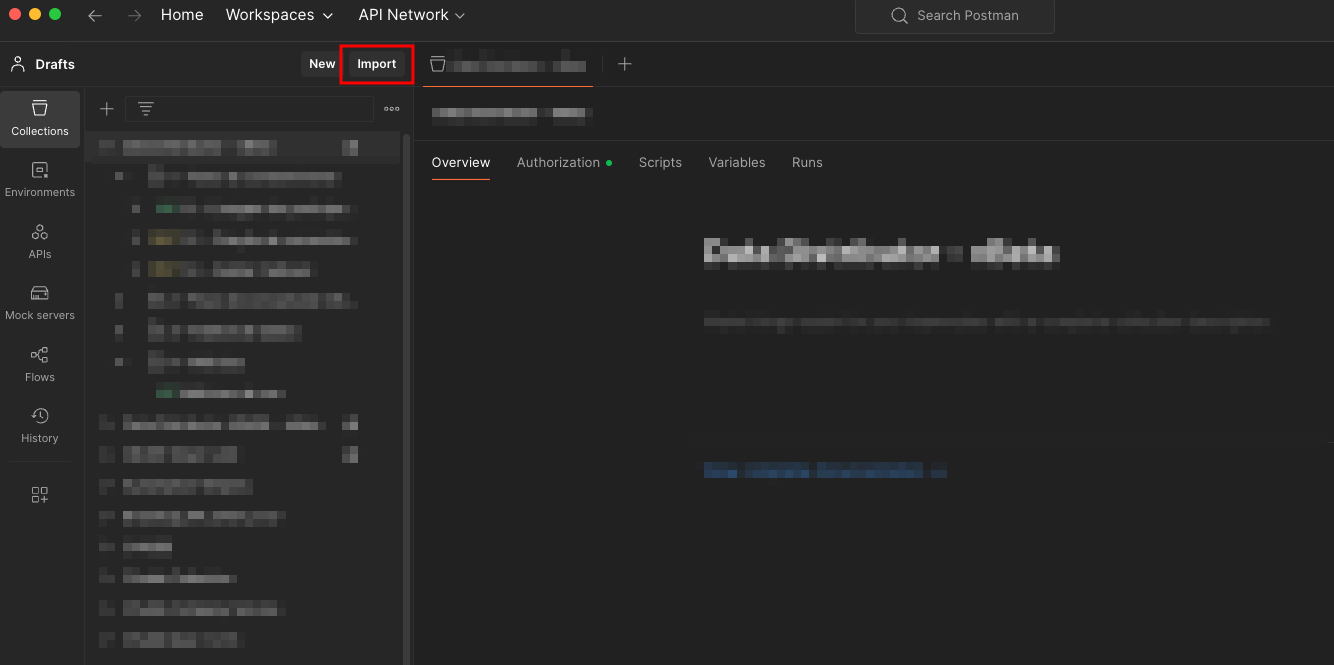Open the Flows sidebar panel

click(40, 365)
